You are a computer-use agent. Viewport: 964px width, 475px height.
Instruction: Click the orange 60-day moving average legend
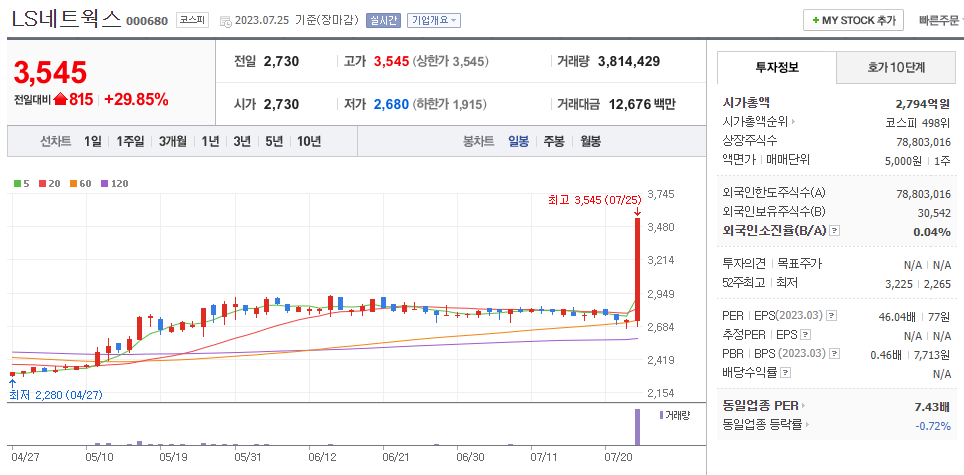[80, 183]
